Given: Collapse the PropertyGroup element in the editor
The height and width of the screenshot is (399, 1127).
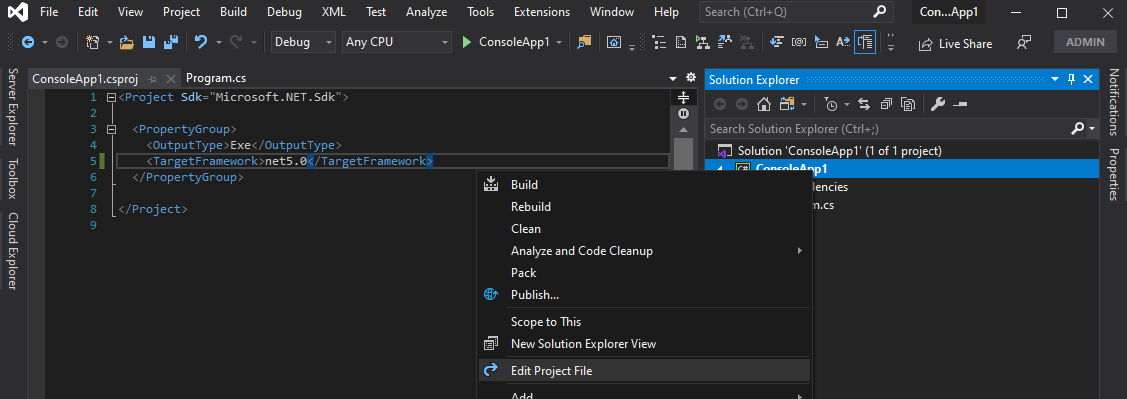Looking at the screenshot, I should point(111,129).
